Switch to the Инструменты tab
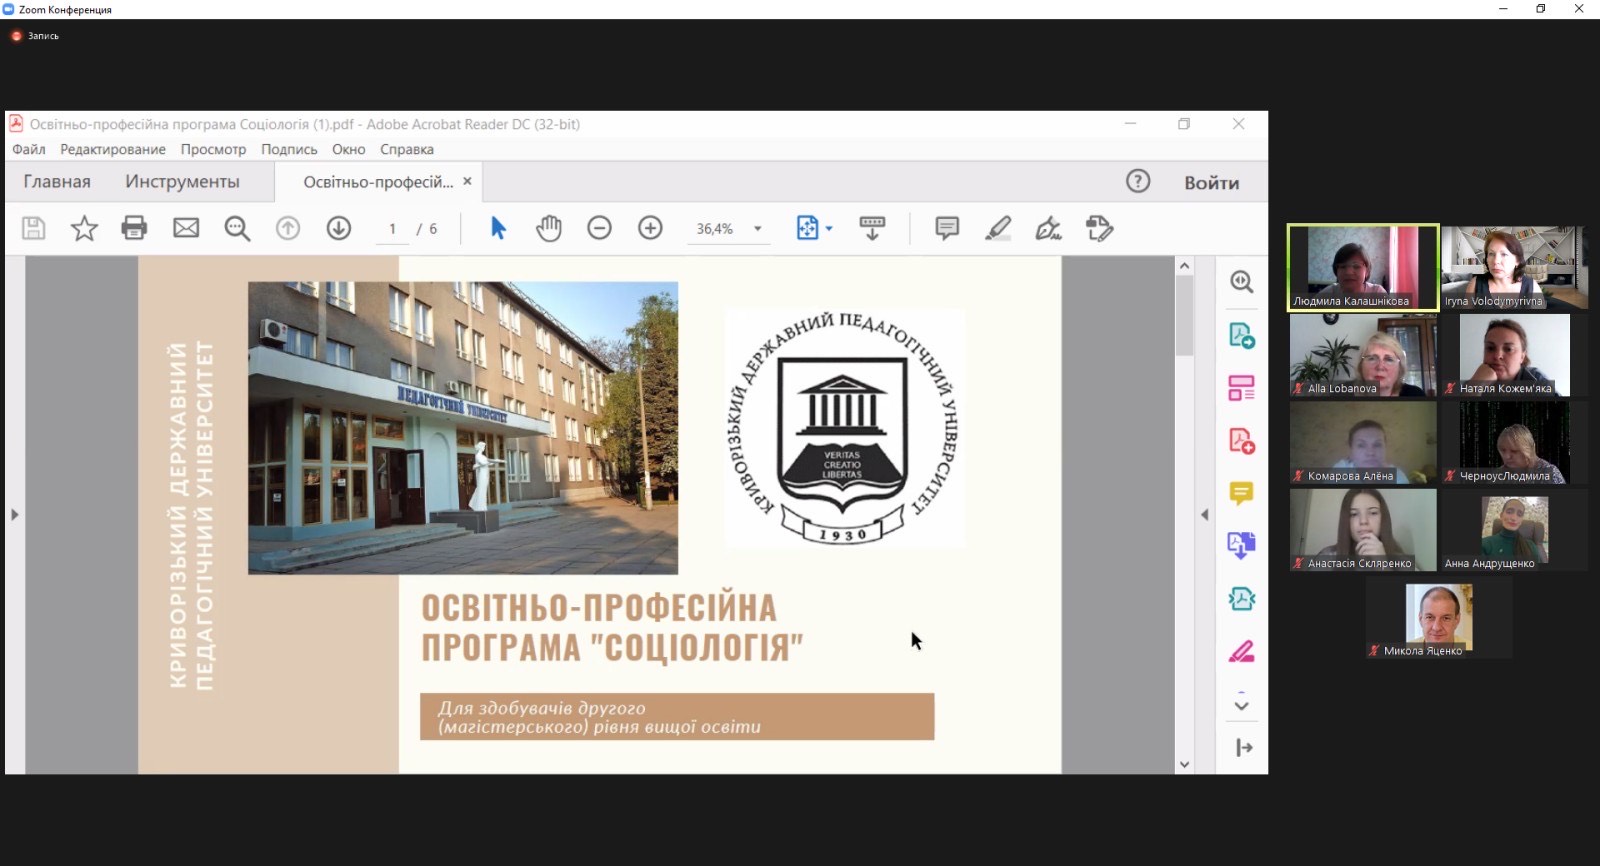The width and height of the screenshot is (1600, 866). [x=182, y=181]
